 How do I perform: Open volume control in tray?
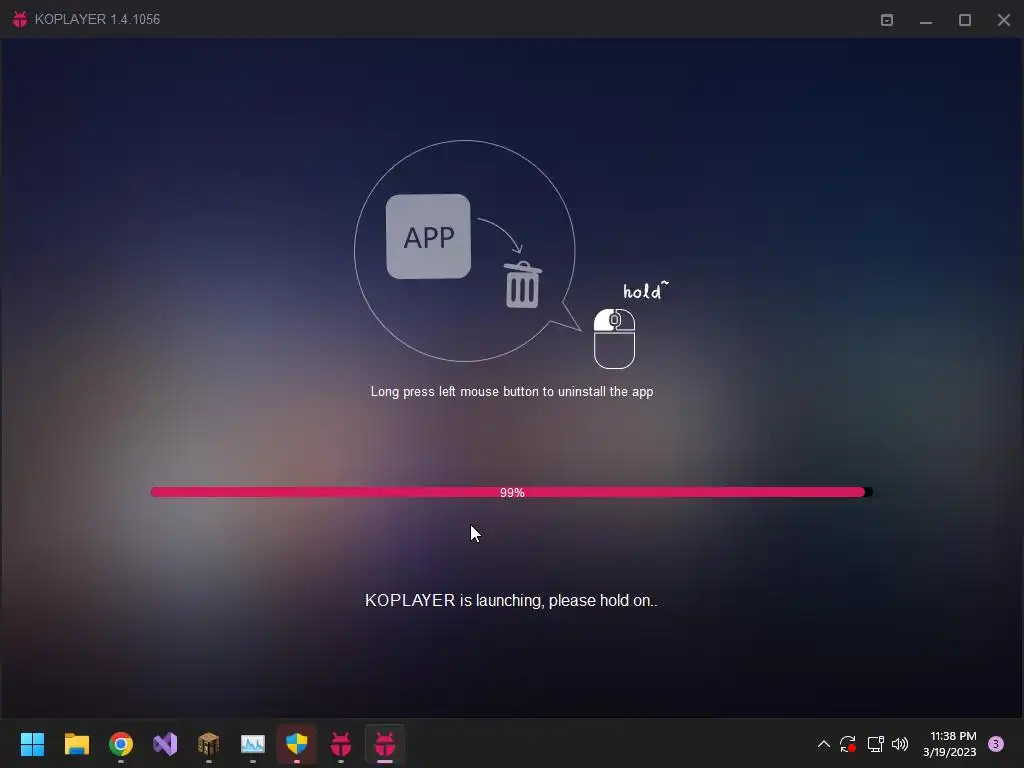click(x=900, y=744)
